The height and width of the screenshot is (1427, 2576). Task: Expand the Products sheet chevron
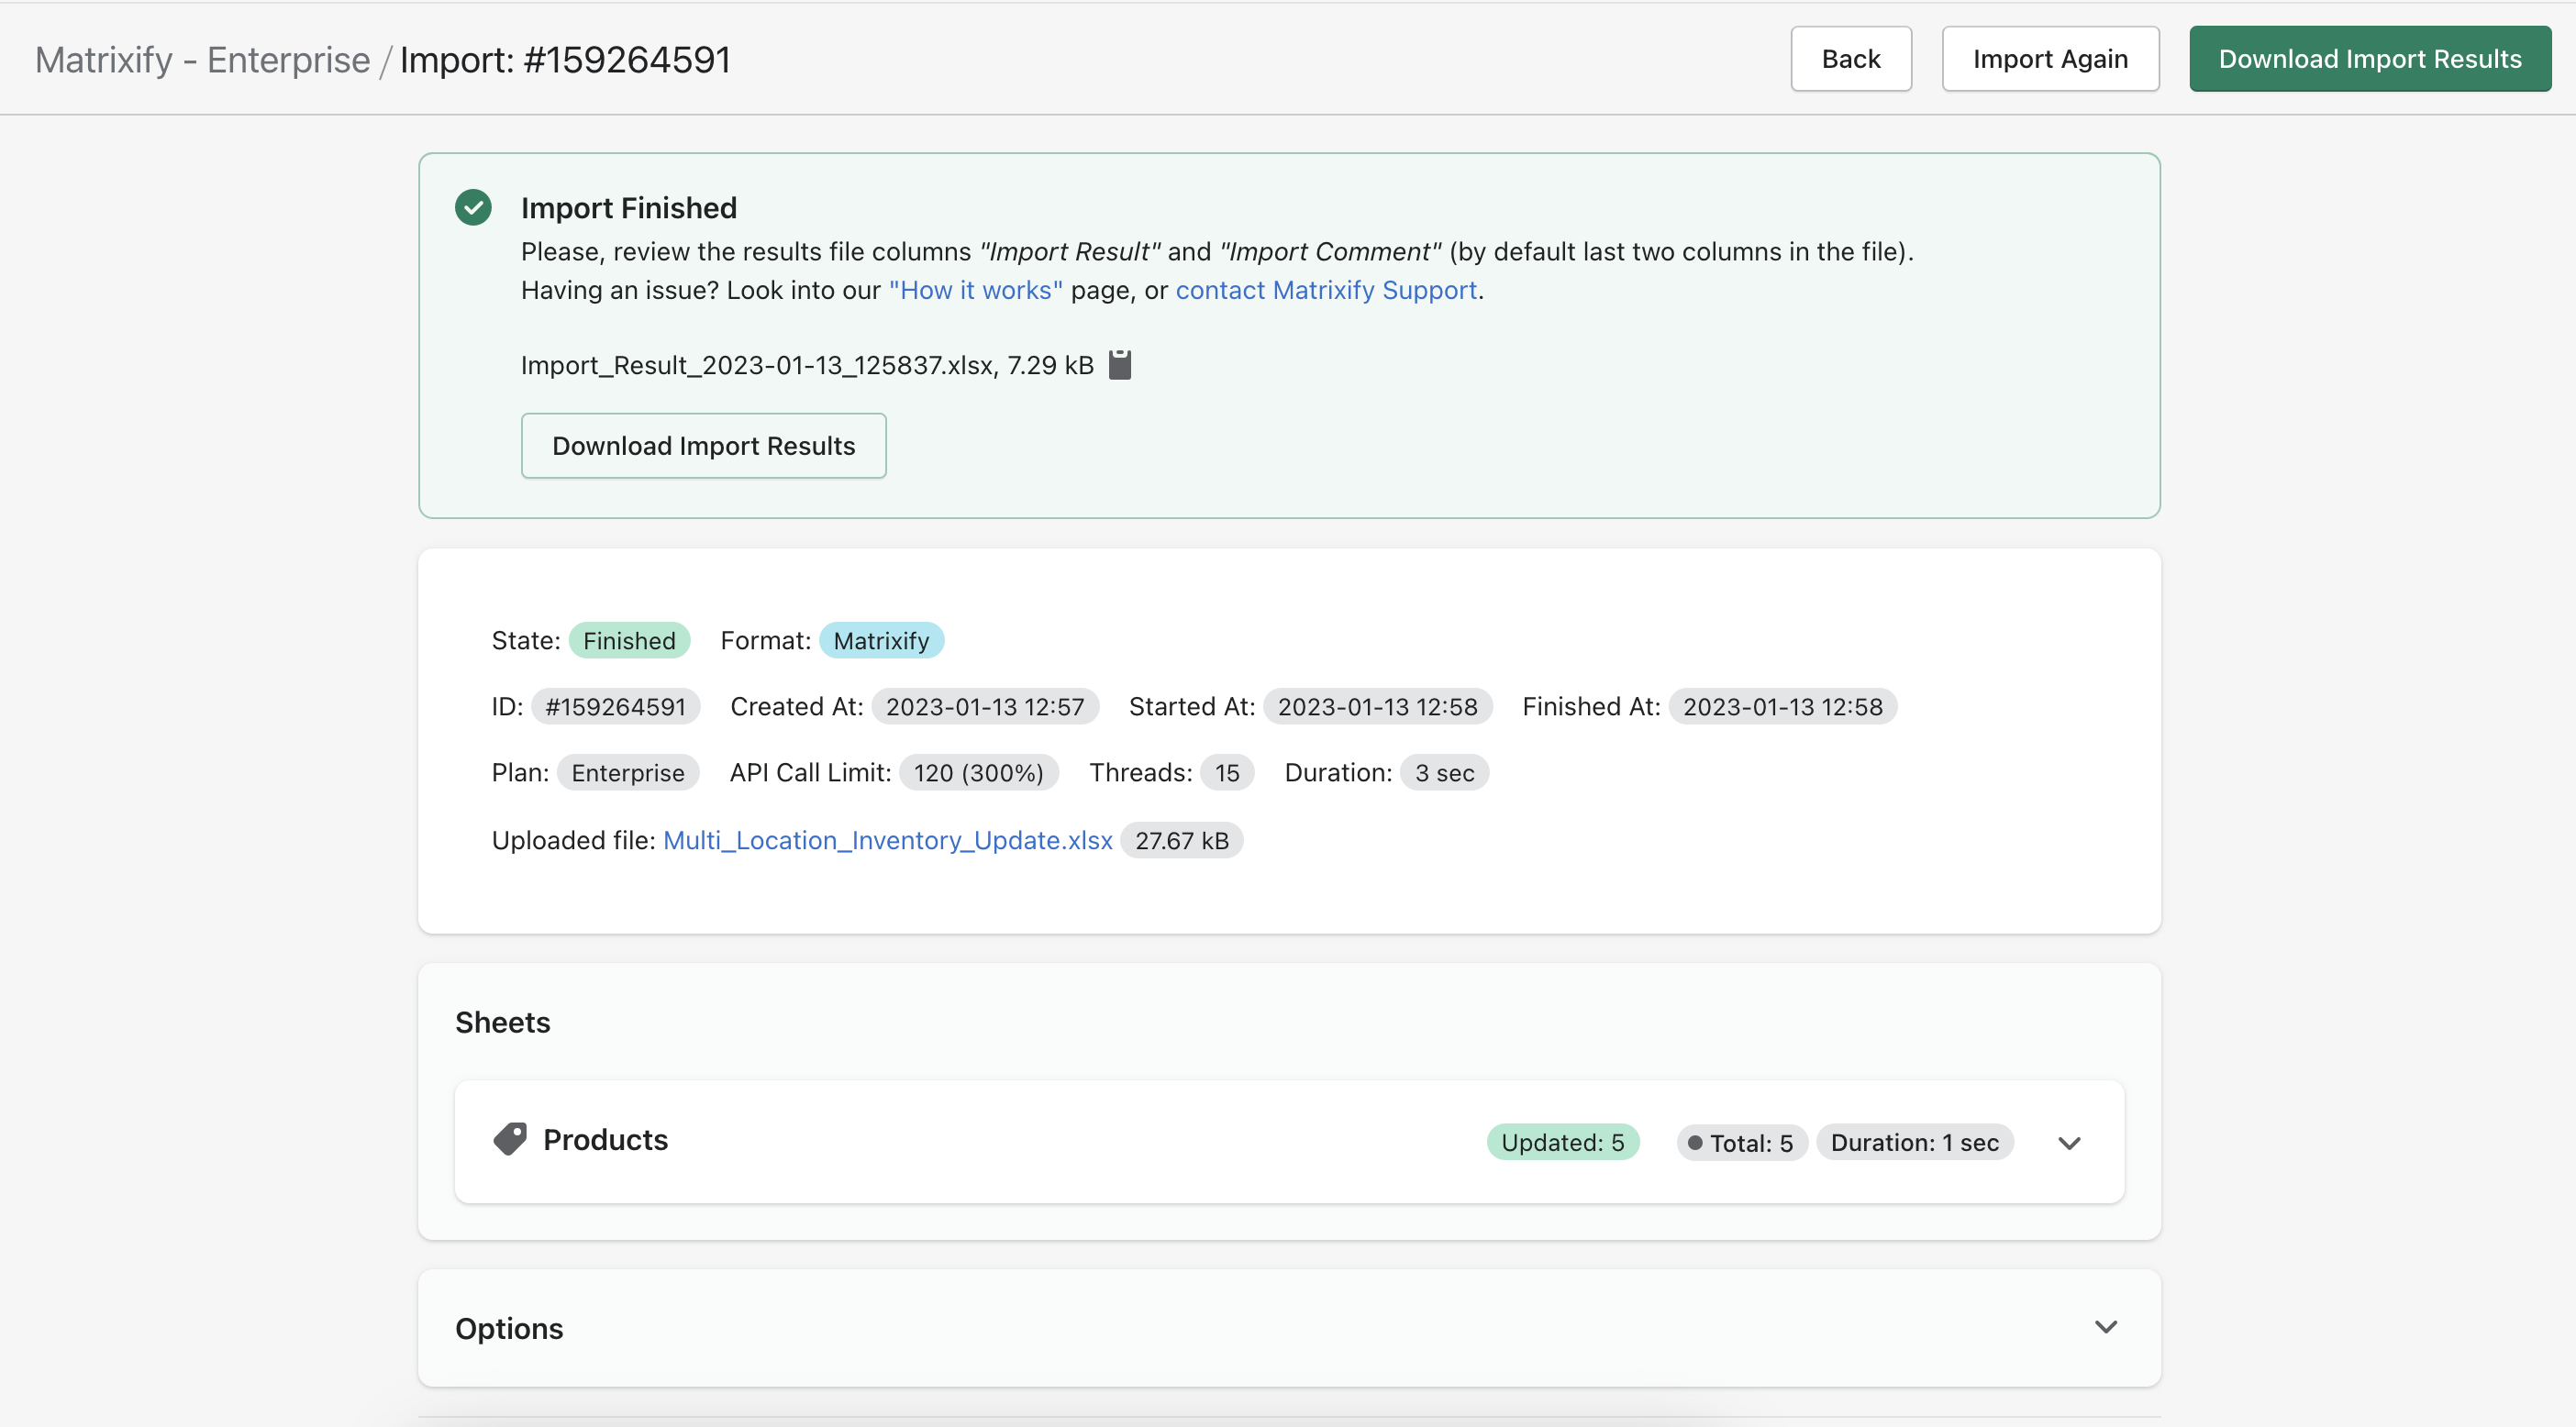(x=2069, y=1142)
